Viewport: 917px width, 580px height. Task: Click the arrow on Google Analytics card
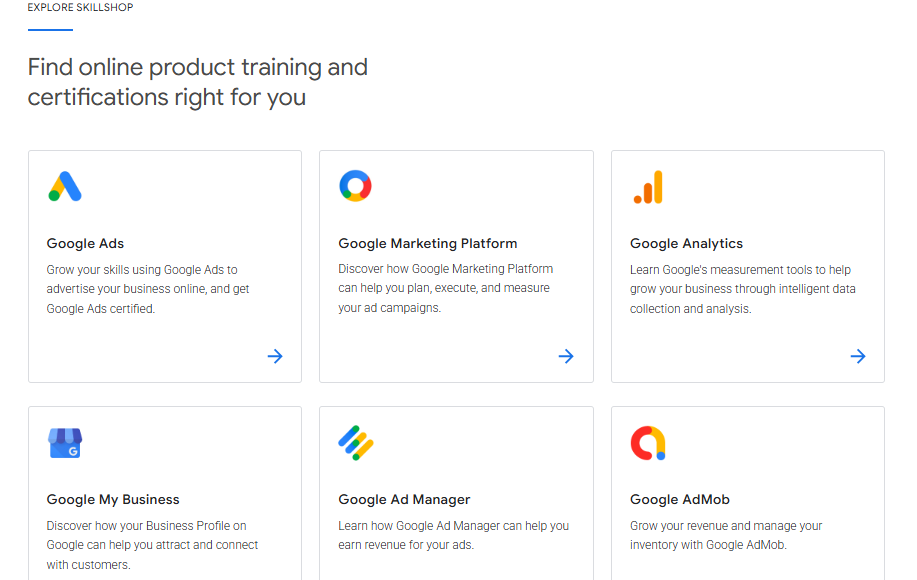(858, 356)
